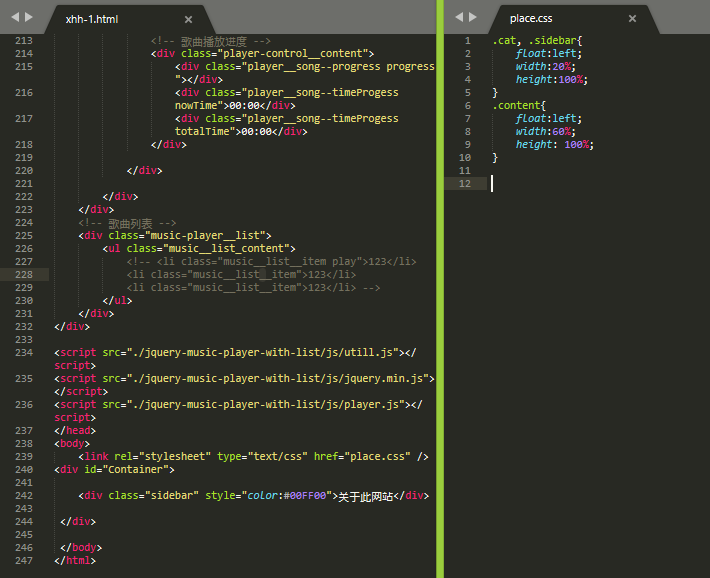
Task: Click the player.js script src path
Action: pyautogui.click(x=266, y=405)
